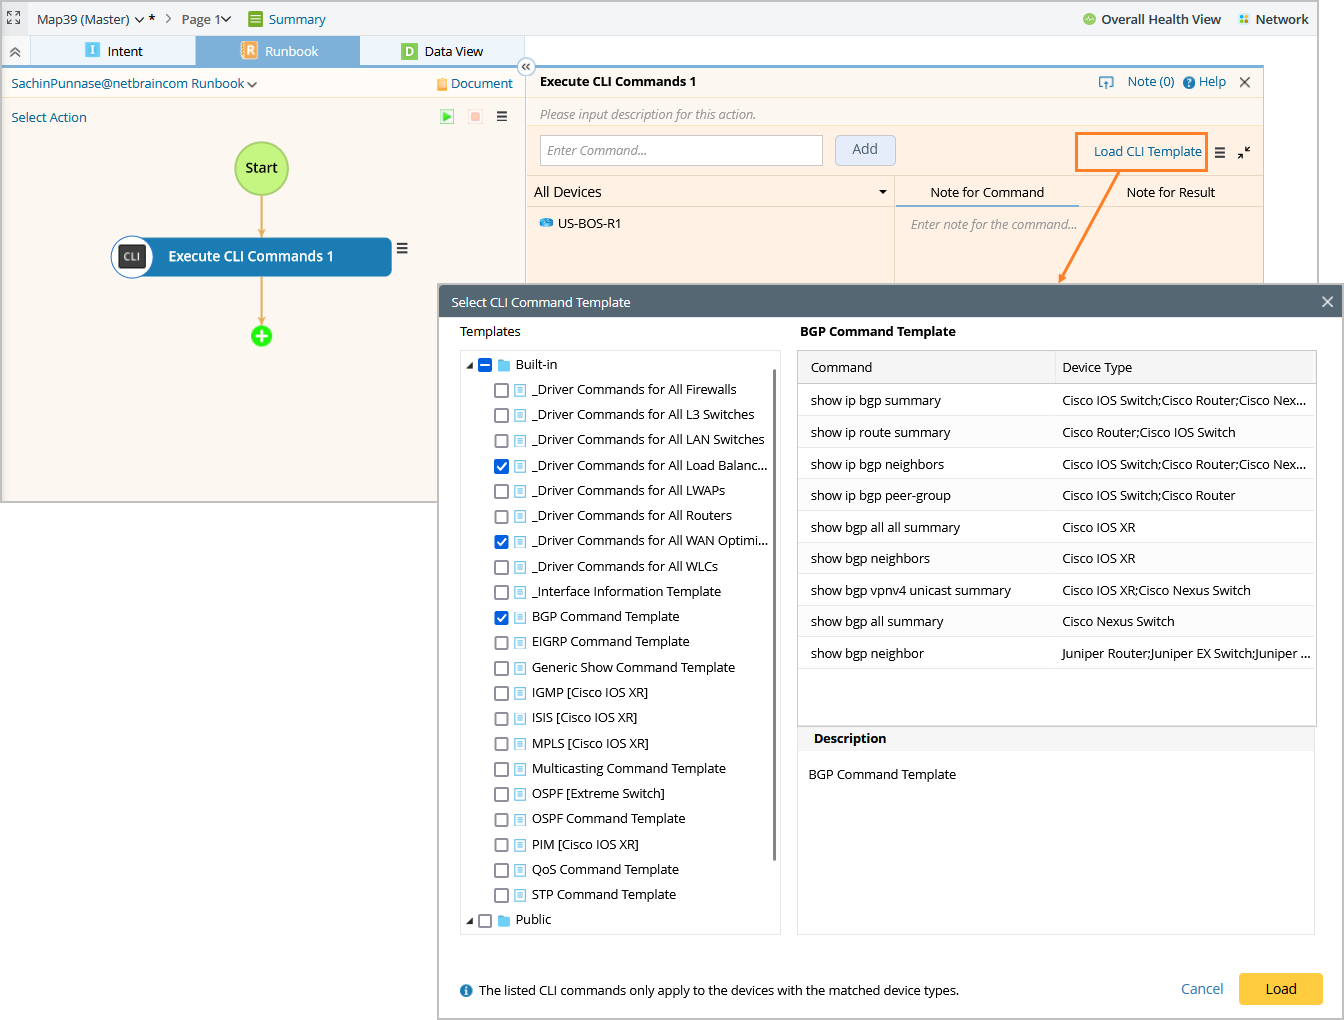
Task: Click the pop-out icon next to Note
Action: [1106, 82]
